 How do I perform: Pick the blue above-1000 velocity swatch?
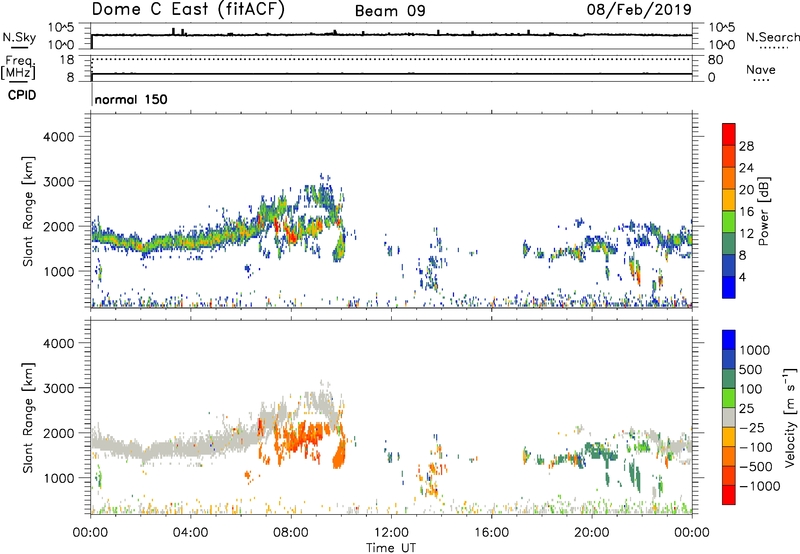pos(729,340)
